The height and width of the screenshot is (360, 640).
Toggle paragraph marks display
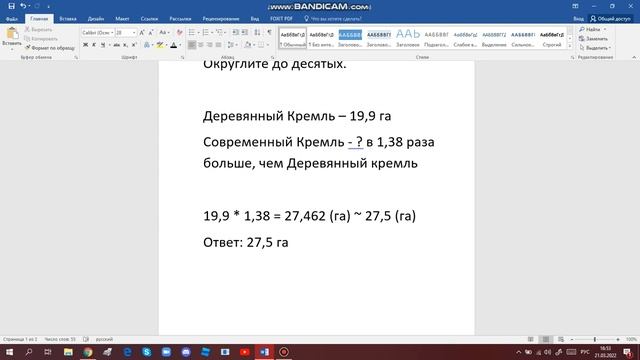click(x=269, y=33)
